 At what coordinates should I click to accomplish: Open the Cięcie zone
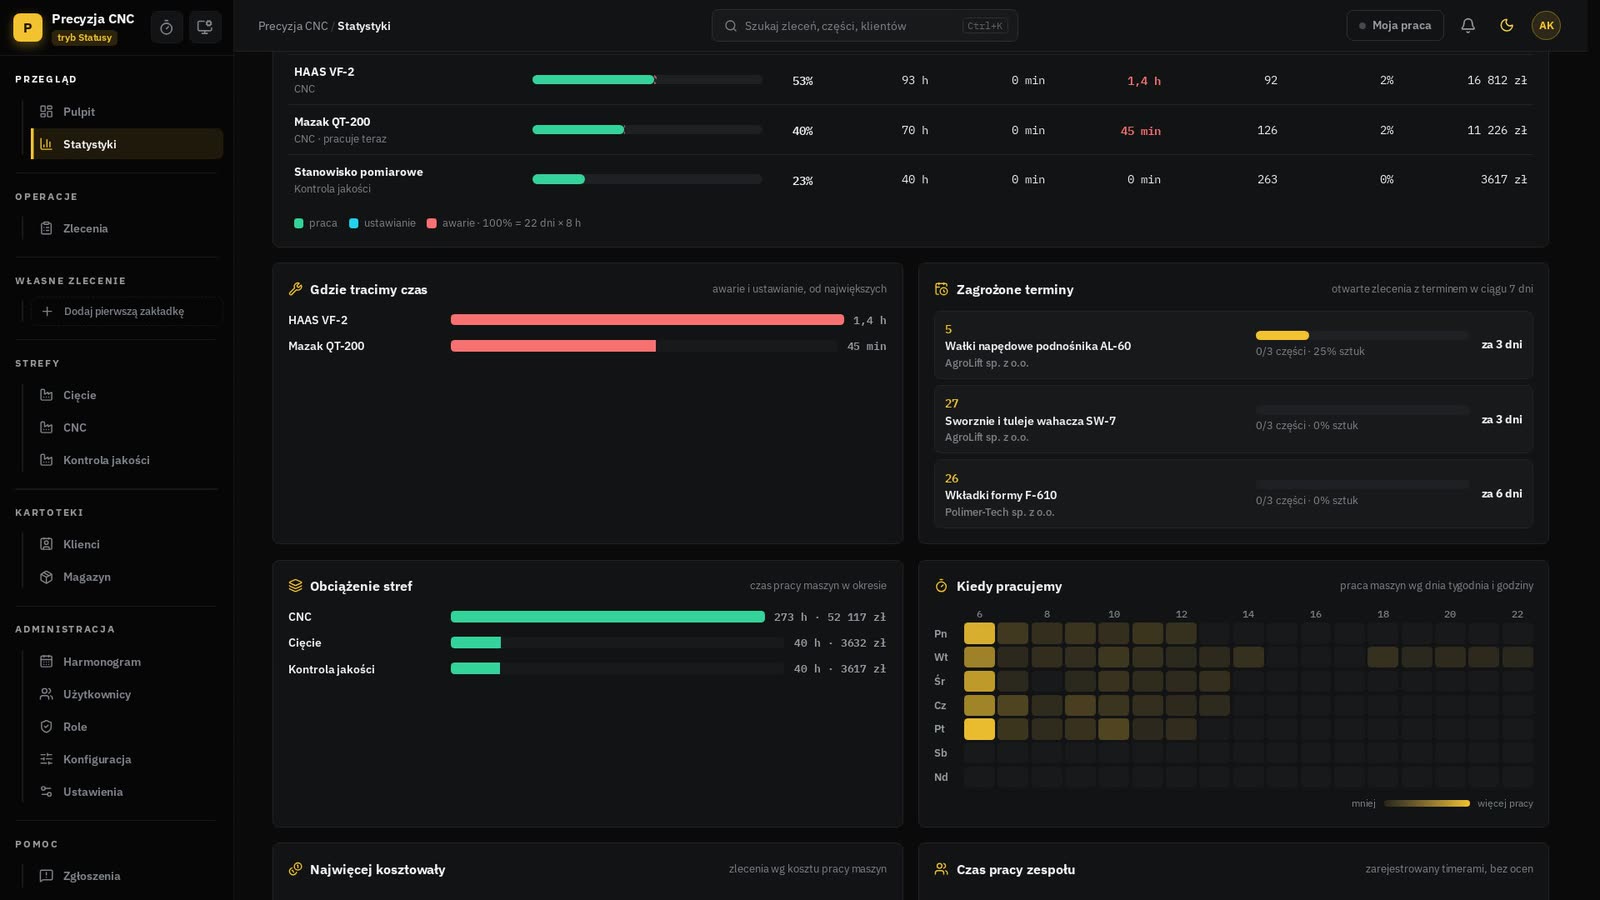tap(126, 395)
